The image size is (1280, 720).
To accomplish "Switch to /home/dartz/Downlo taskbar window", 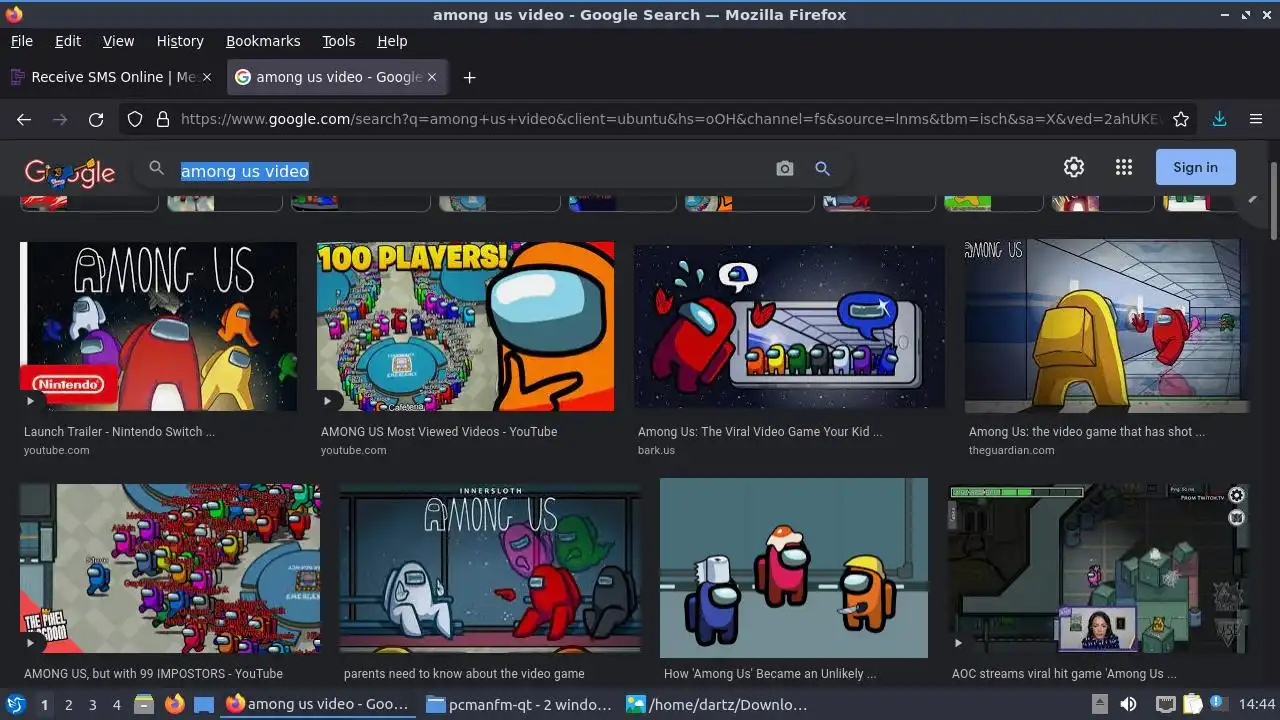I will tap(718, 705).
